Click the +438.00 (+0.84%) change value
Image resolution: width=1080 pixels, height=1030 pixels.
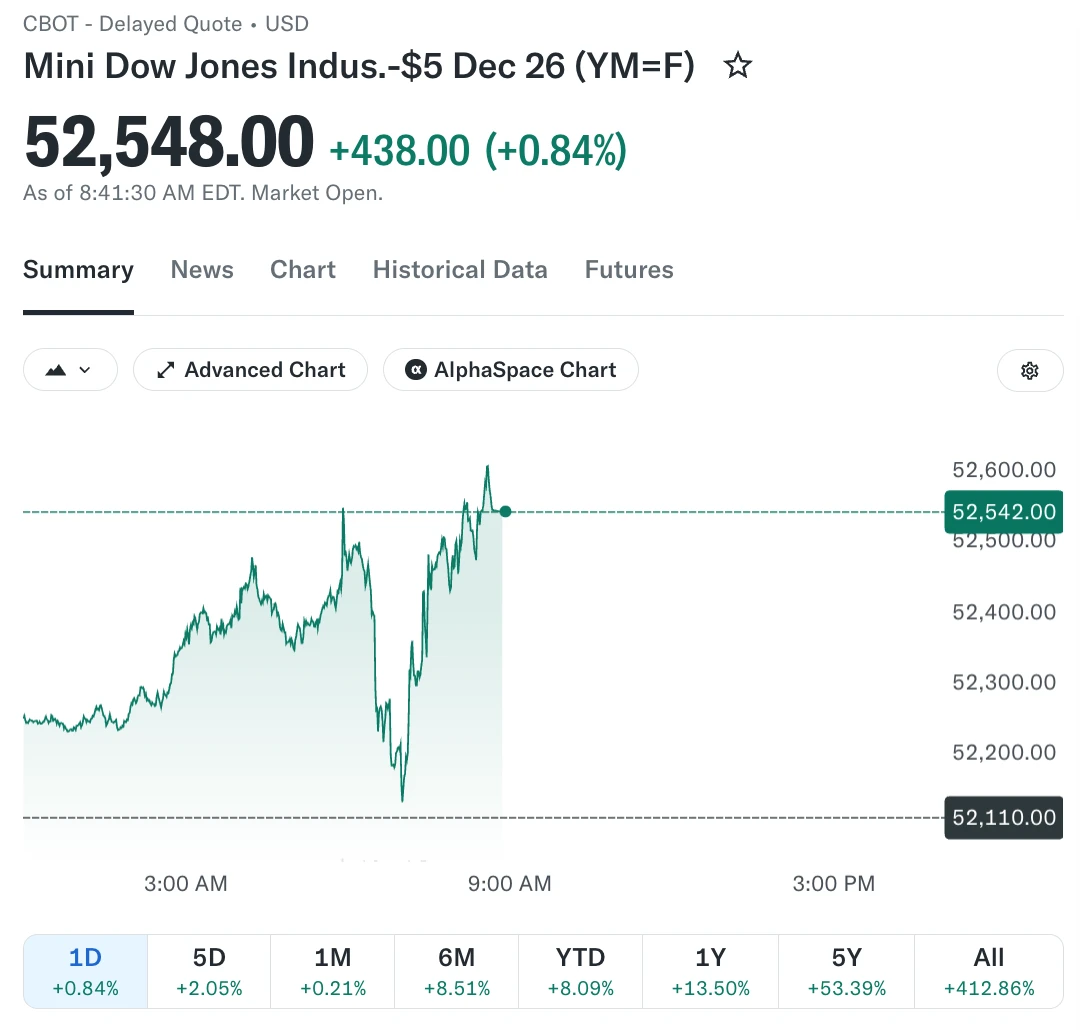coord(478,150)
